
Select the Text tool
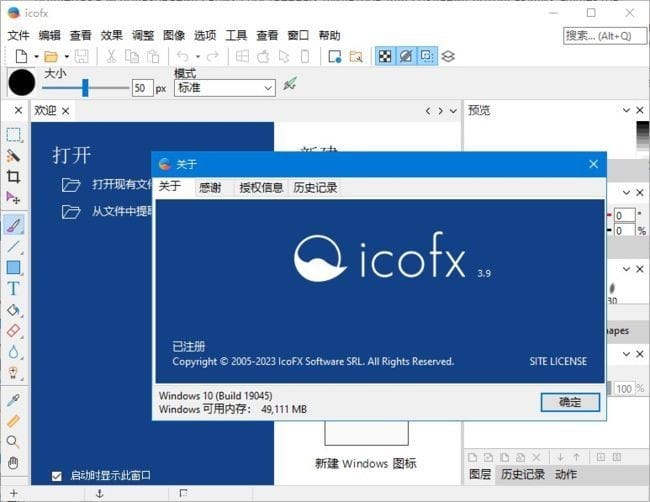[13, 289]
